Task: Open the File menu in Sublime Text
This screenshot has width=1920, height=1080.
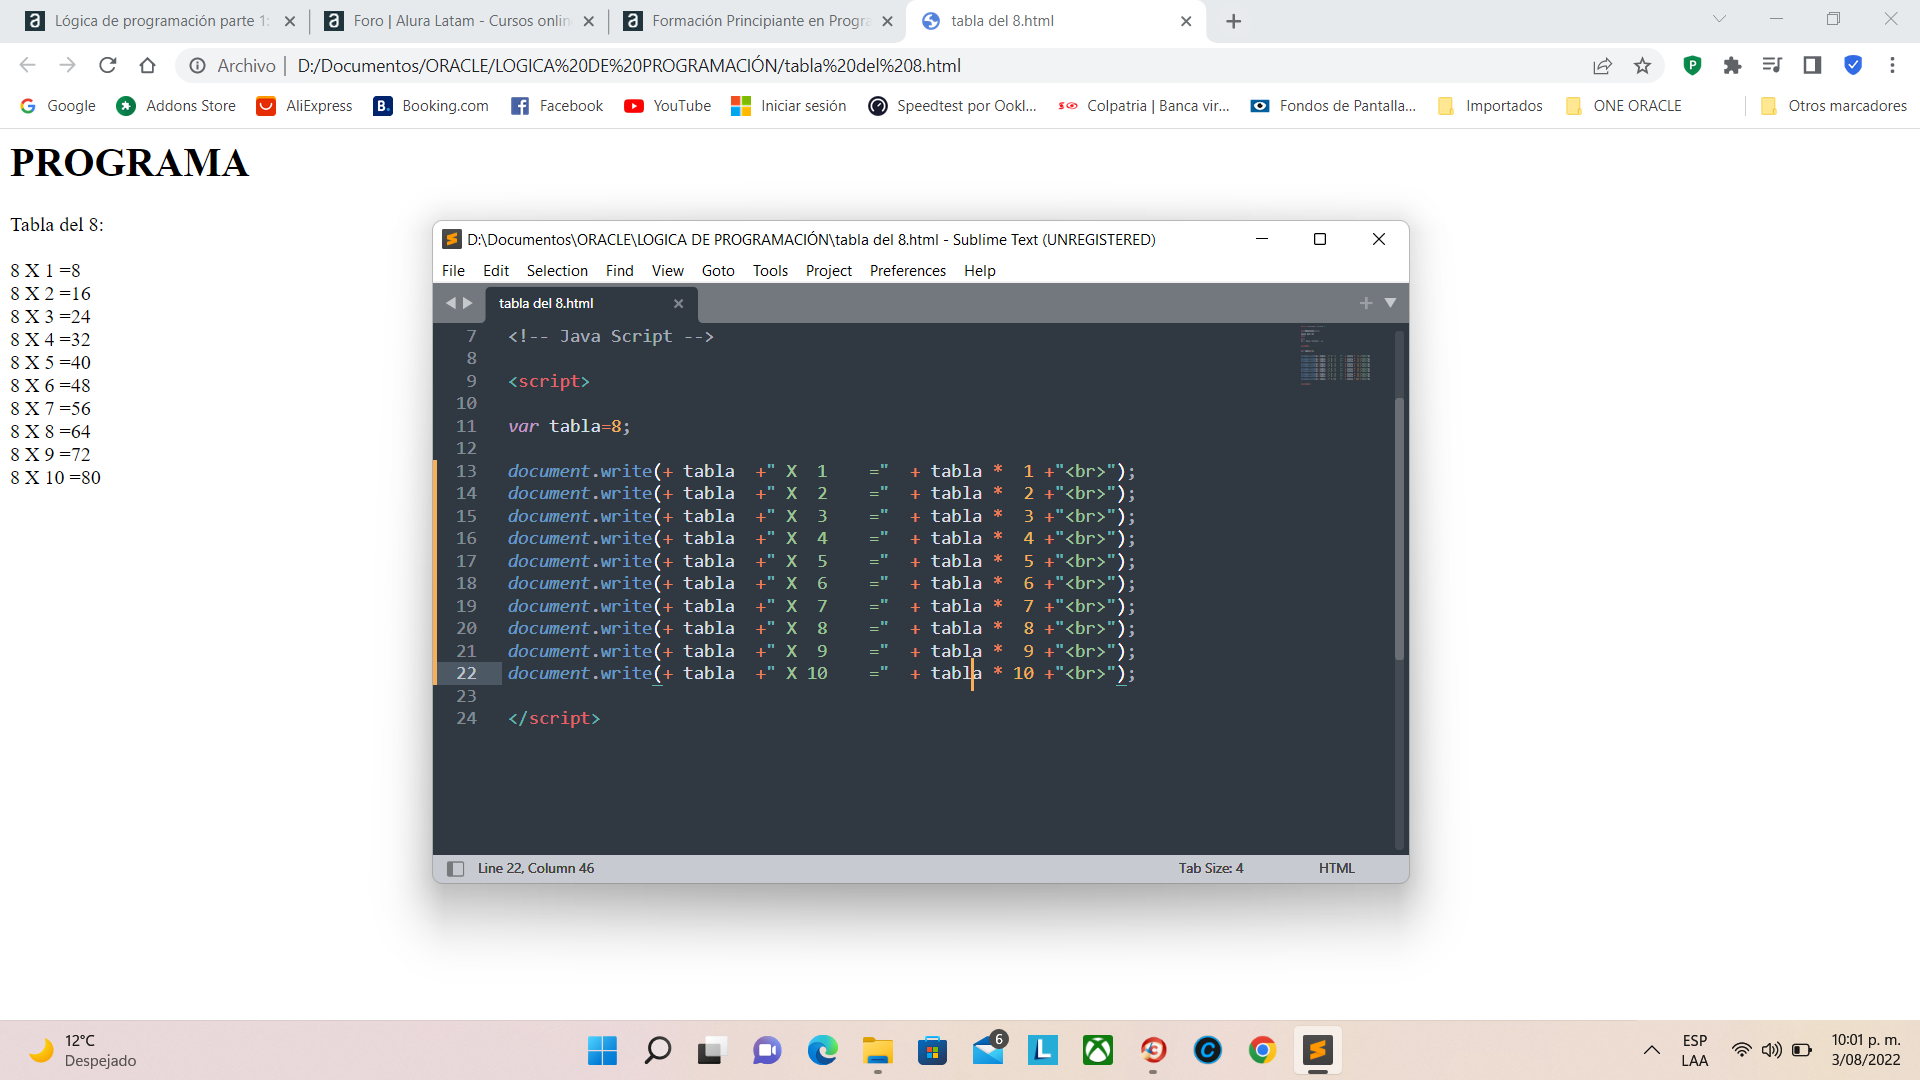Action: [x=453, y=270]
